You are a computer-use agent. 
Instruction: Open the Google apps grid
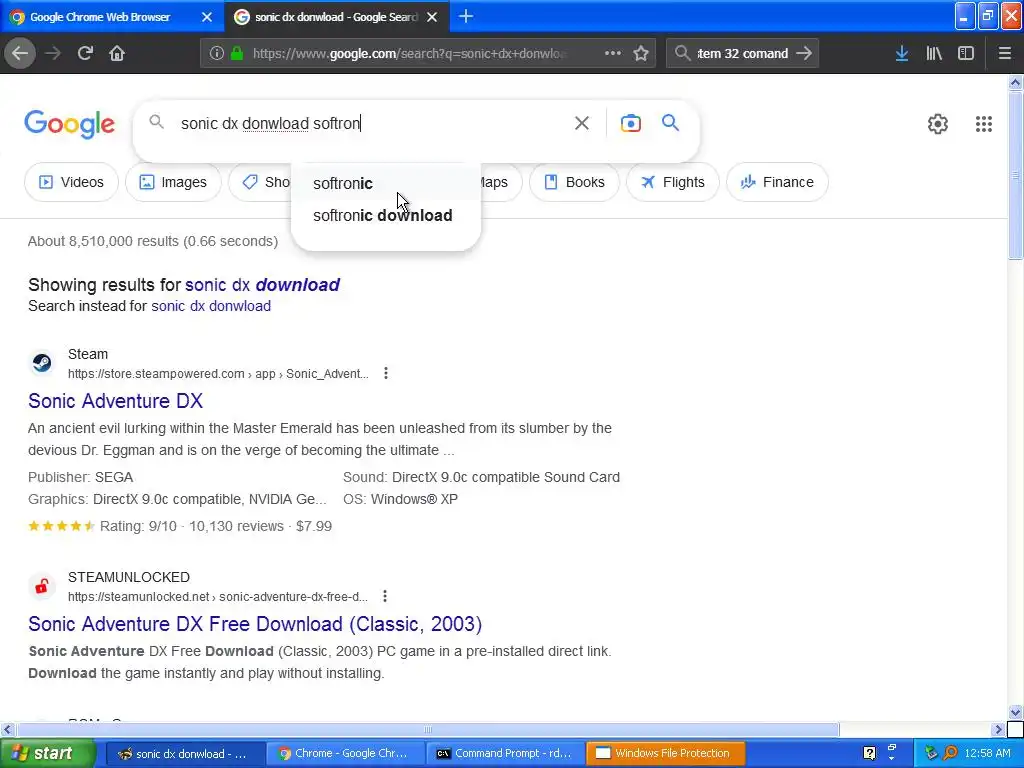click(984, 123)
